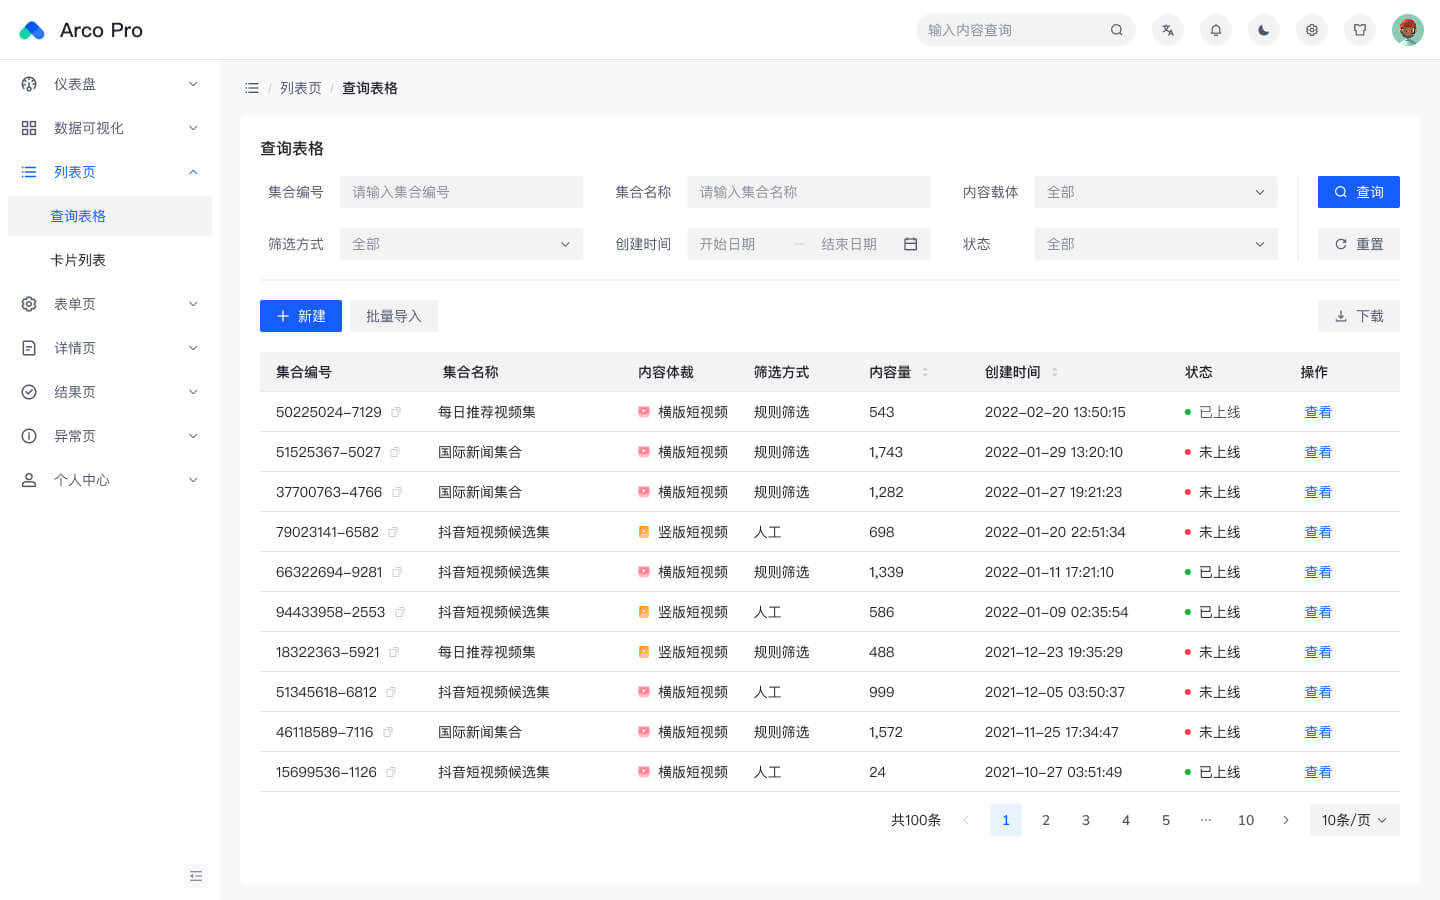The image size is (1440, 900).
Task: Open the 内容载体 dropdown
Action: tap(1156, 192)
